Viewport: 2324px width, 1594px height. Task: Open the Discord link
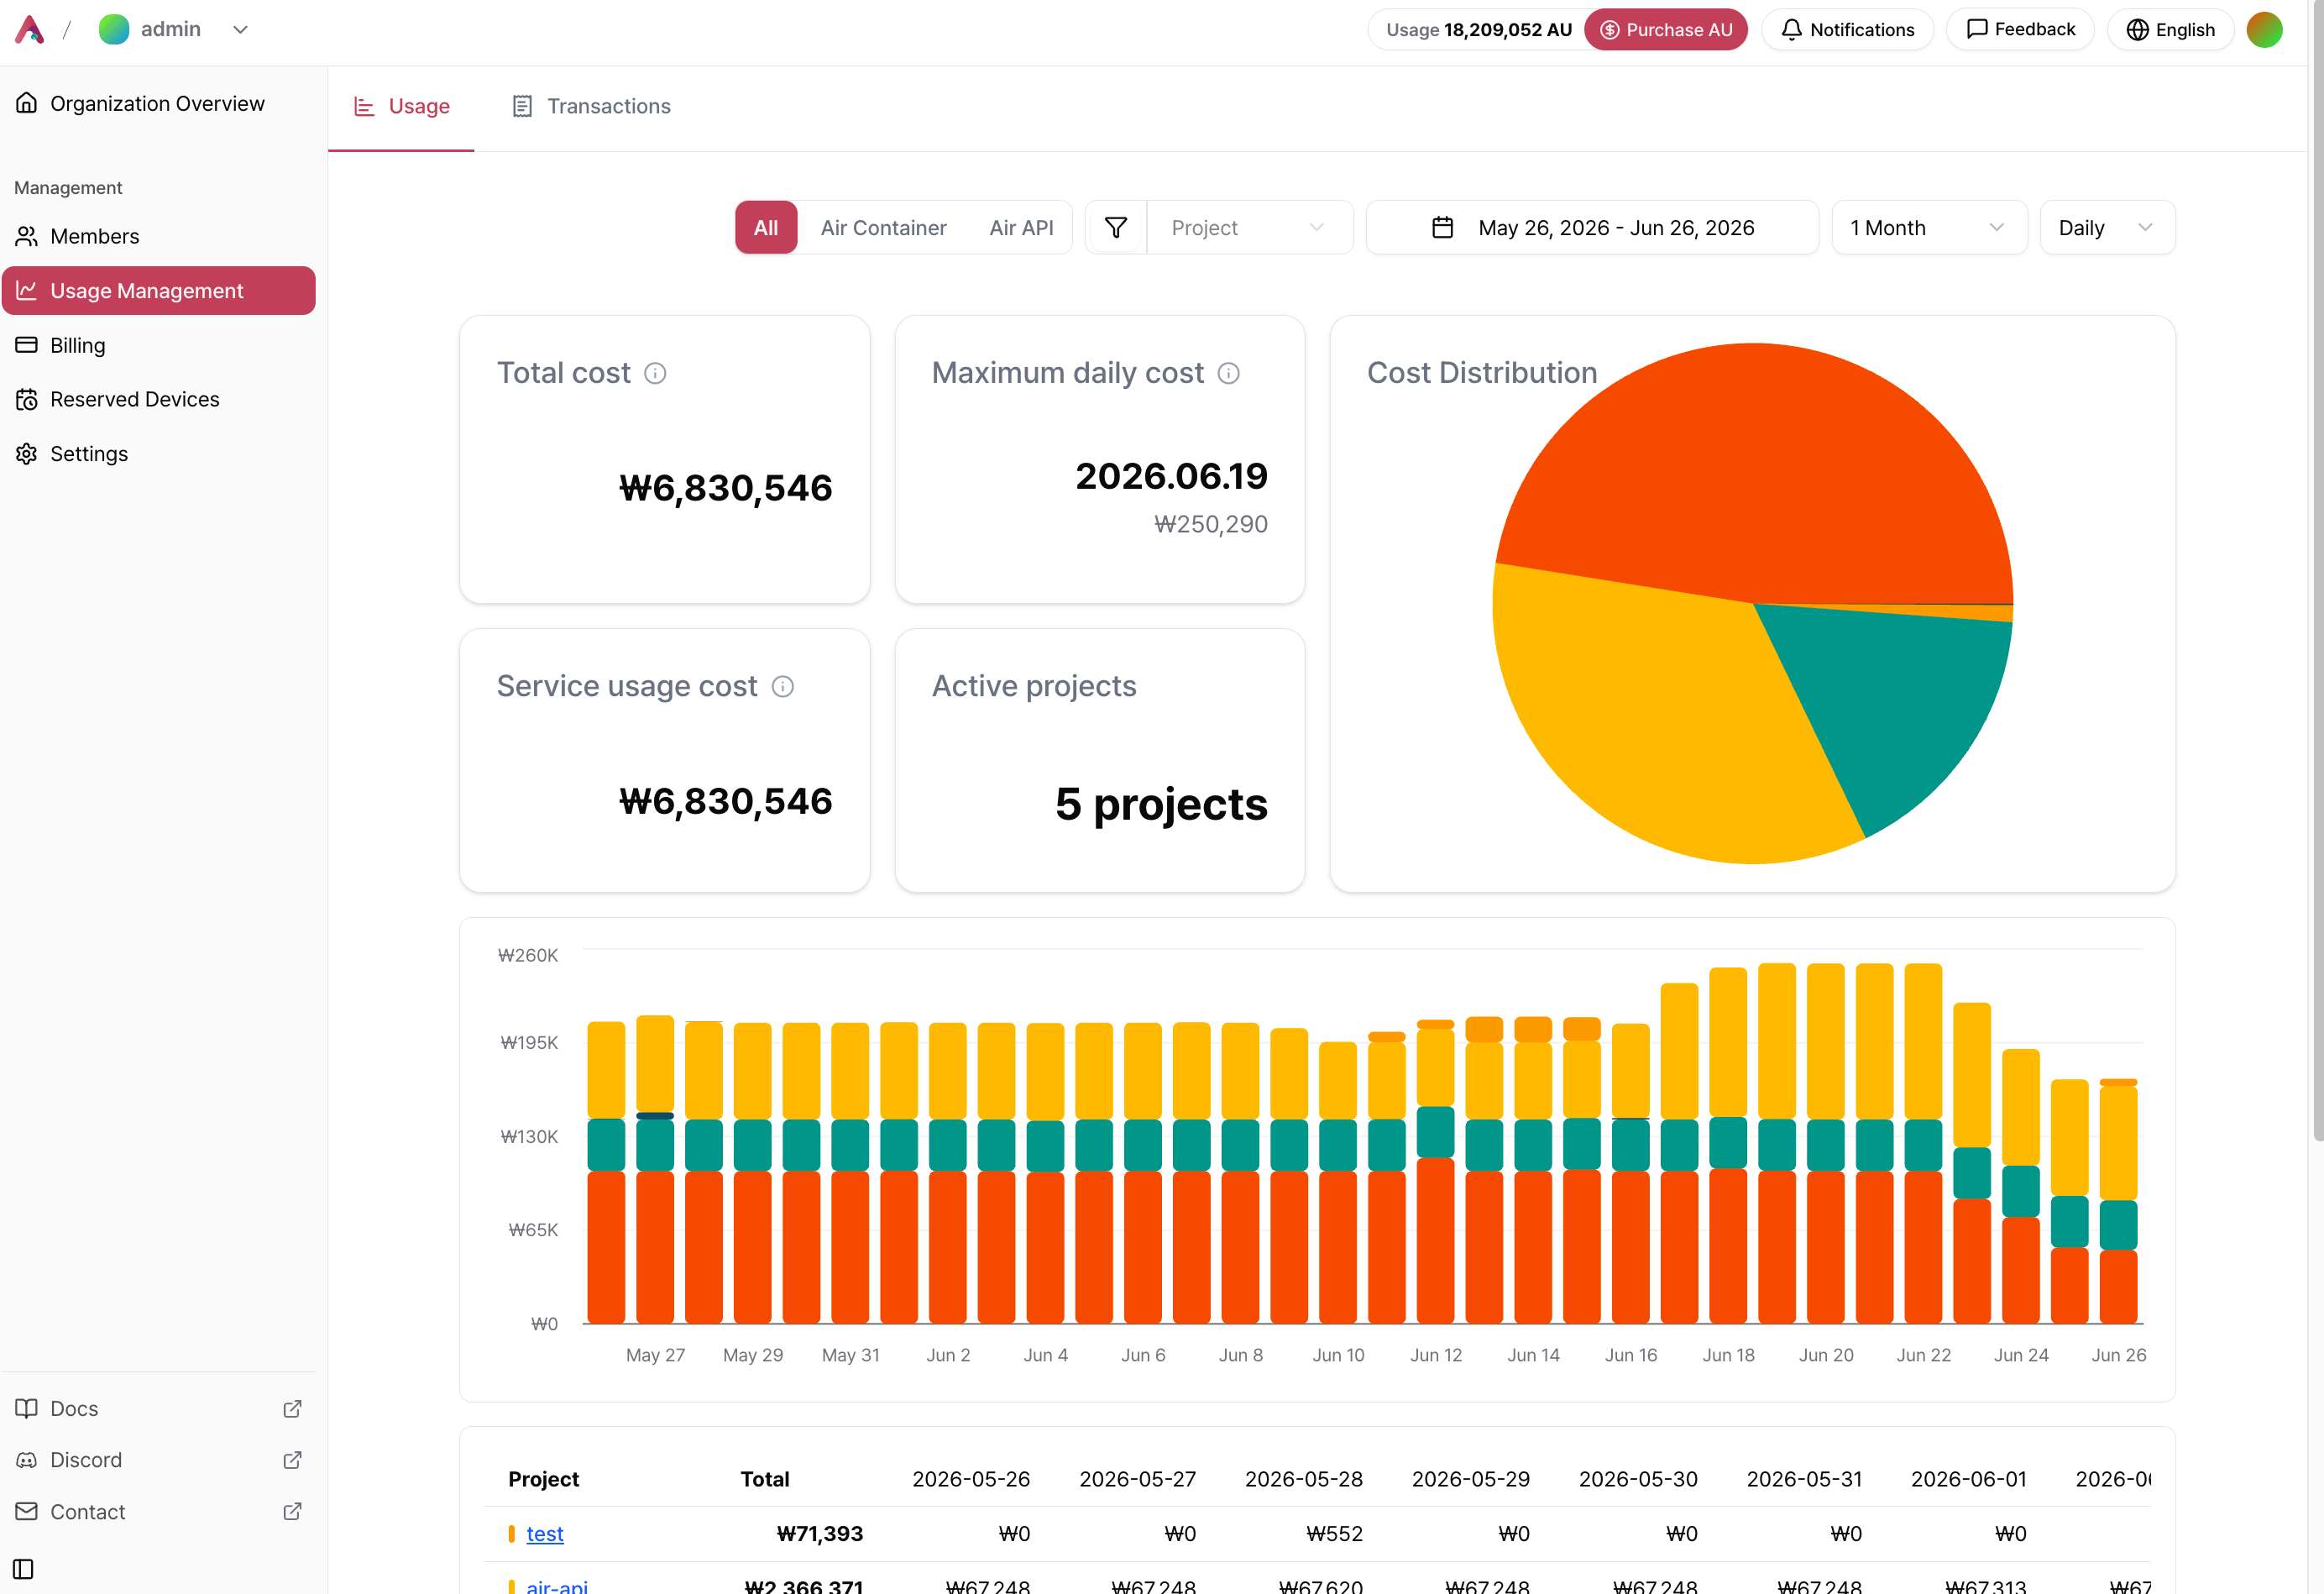158,1460
